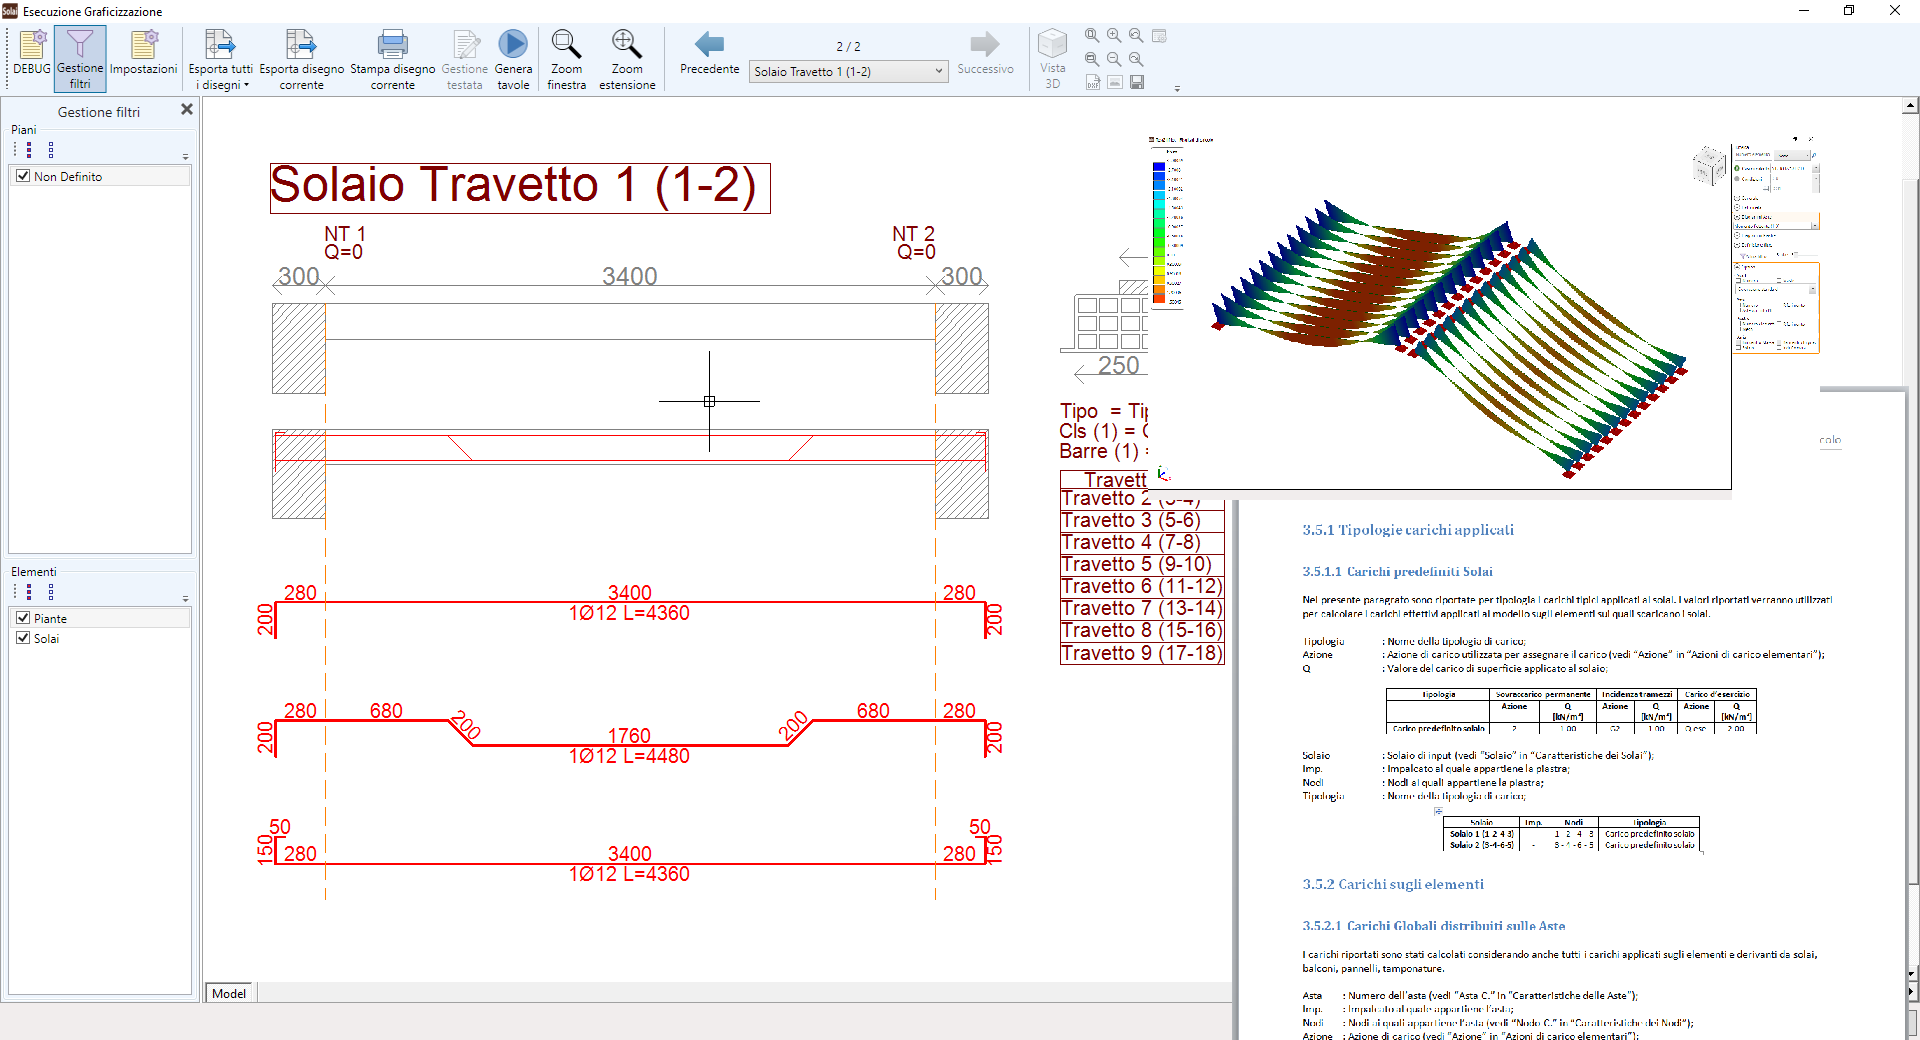The image size is (1920, 1040).
Task: Click floppy disk save icon
Action: [1137, 82]
